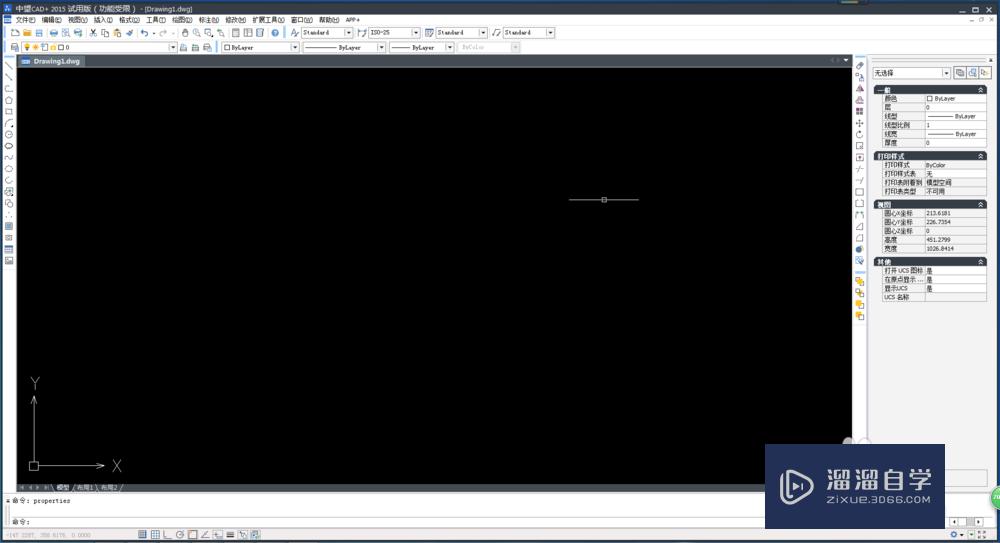Collapse the 视图 section in properties

pos(981,205)
